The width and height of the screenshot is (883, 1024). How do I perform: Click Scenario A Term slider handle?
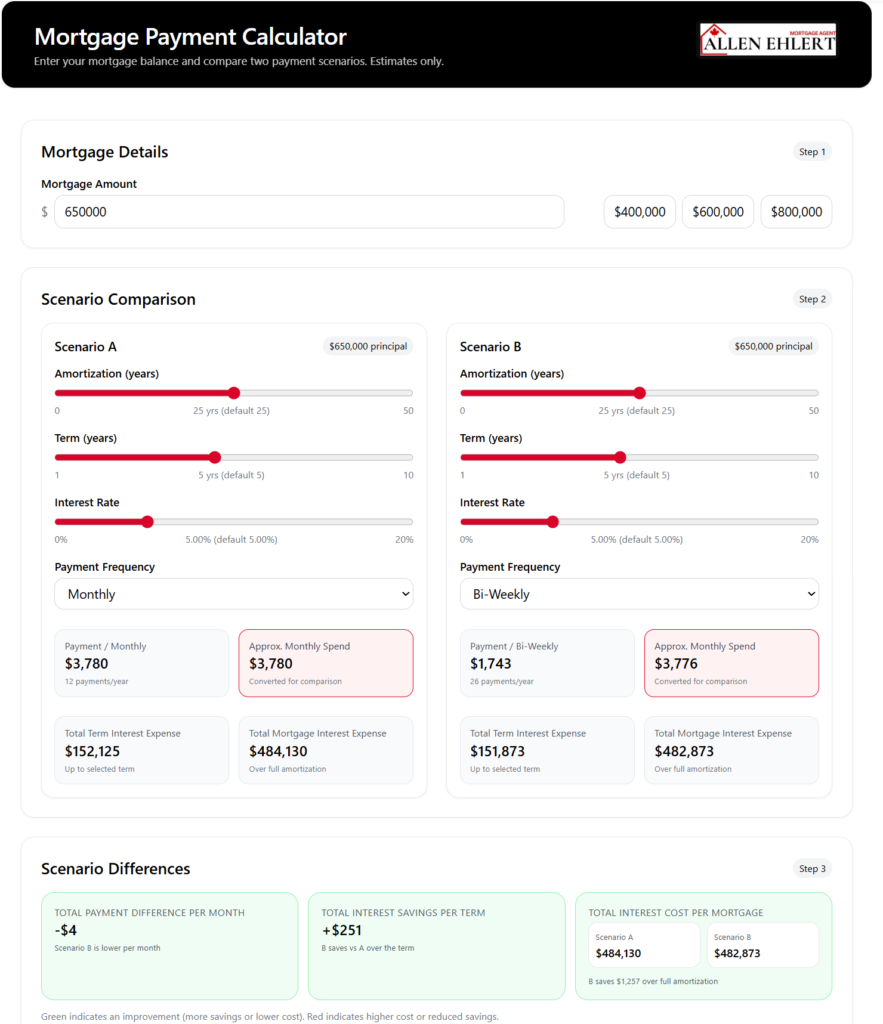coord(214,457)
